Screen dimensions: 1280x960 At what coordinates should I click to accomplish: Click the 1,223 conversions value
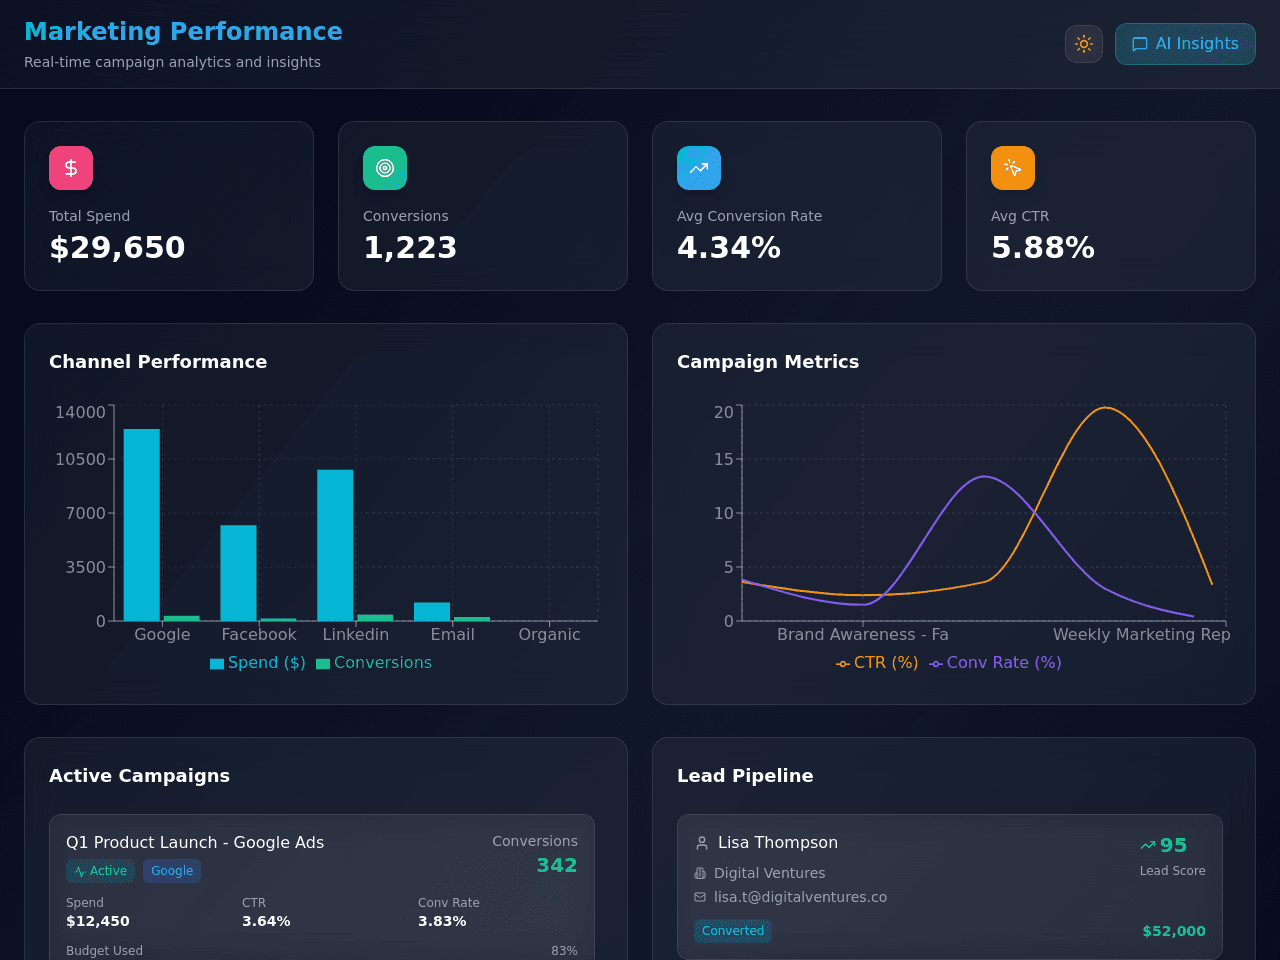410,247
